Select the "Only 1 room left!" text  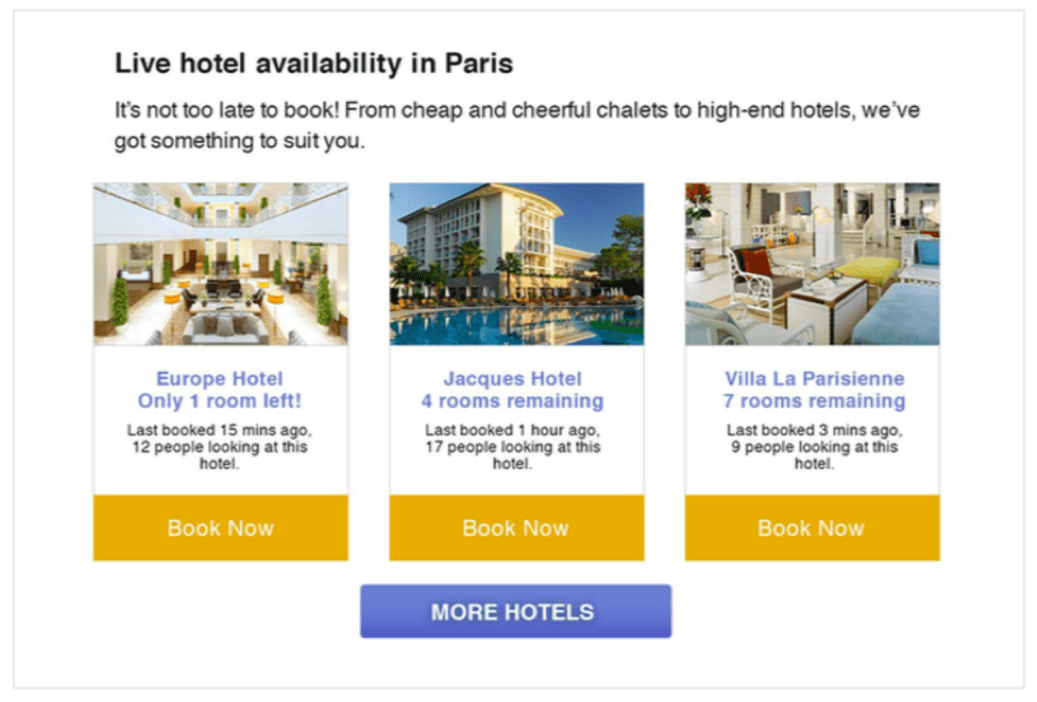220,402
